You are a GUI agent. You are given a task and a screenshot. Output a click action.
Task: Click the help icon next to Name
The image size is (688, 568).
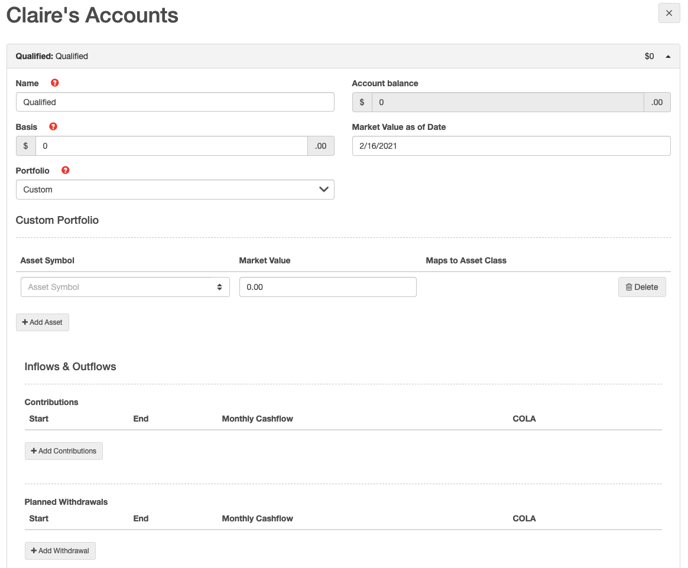click(x=55, y=83)
